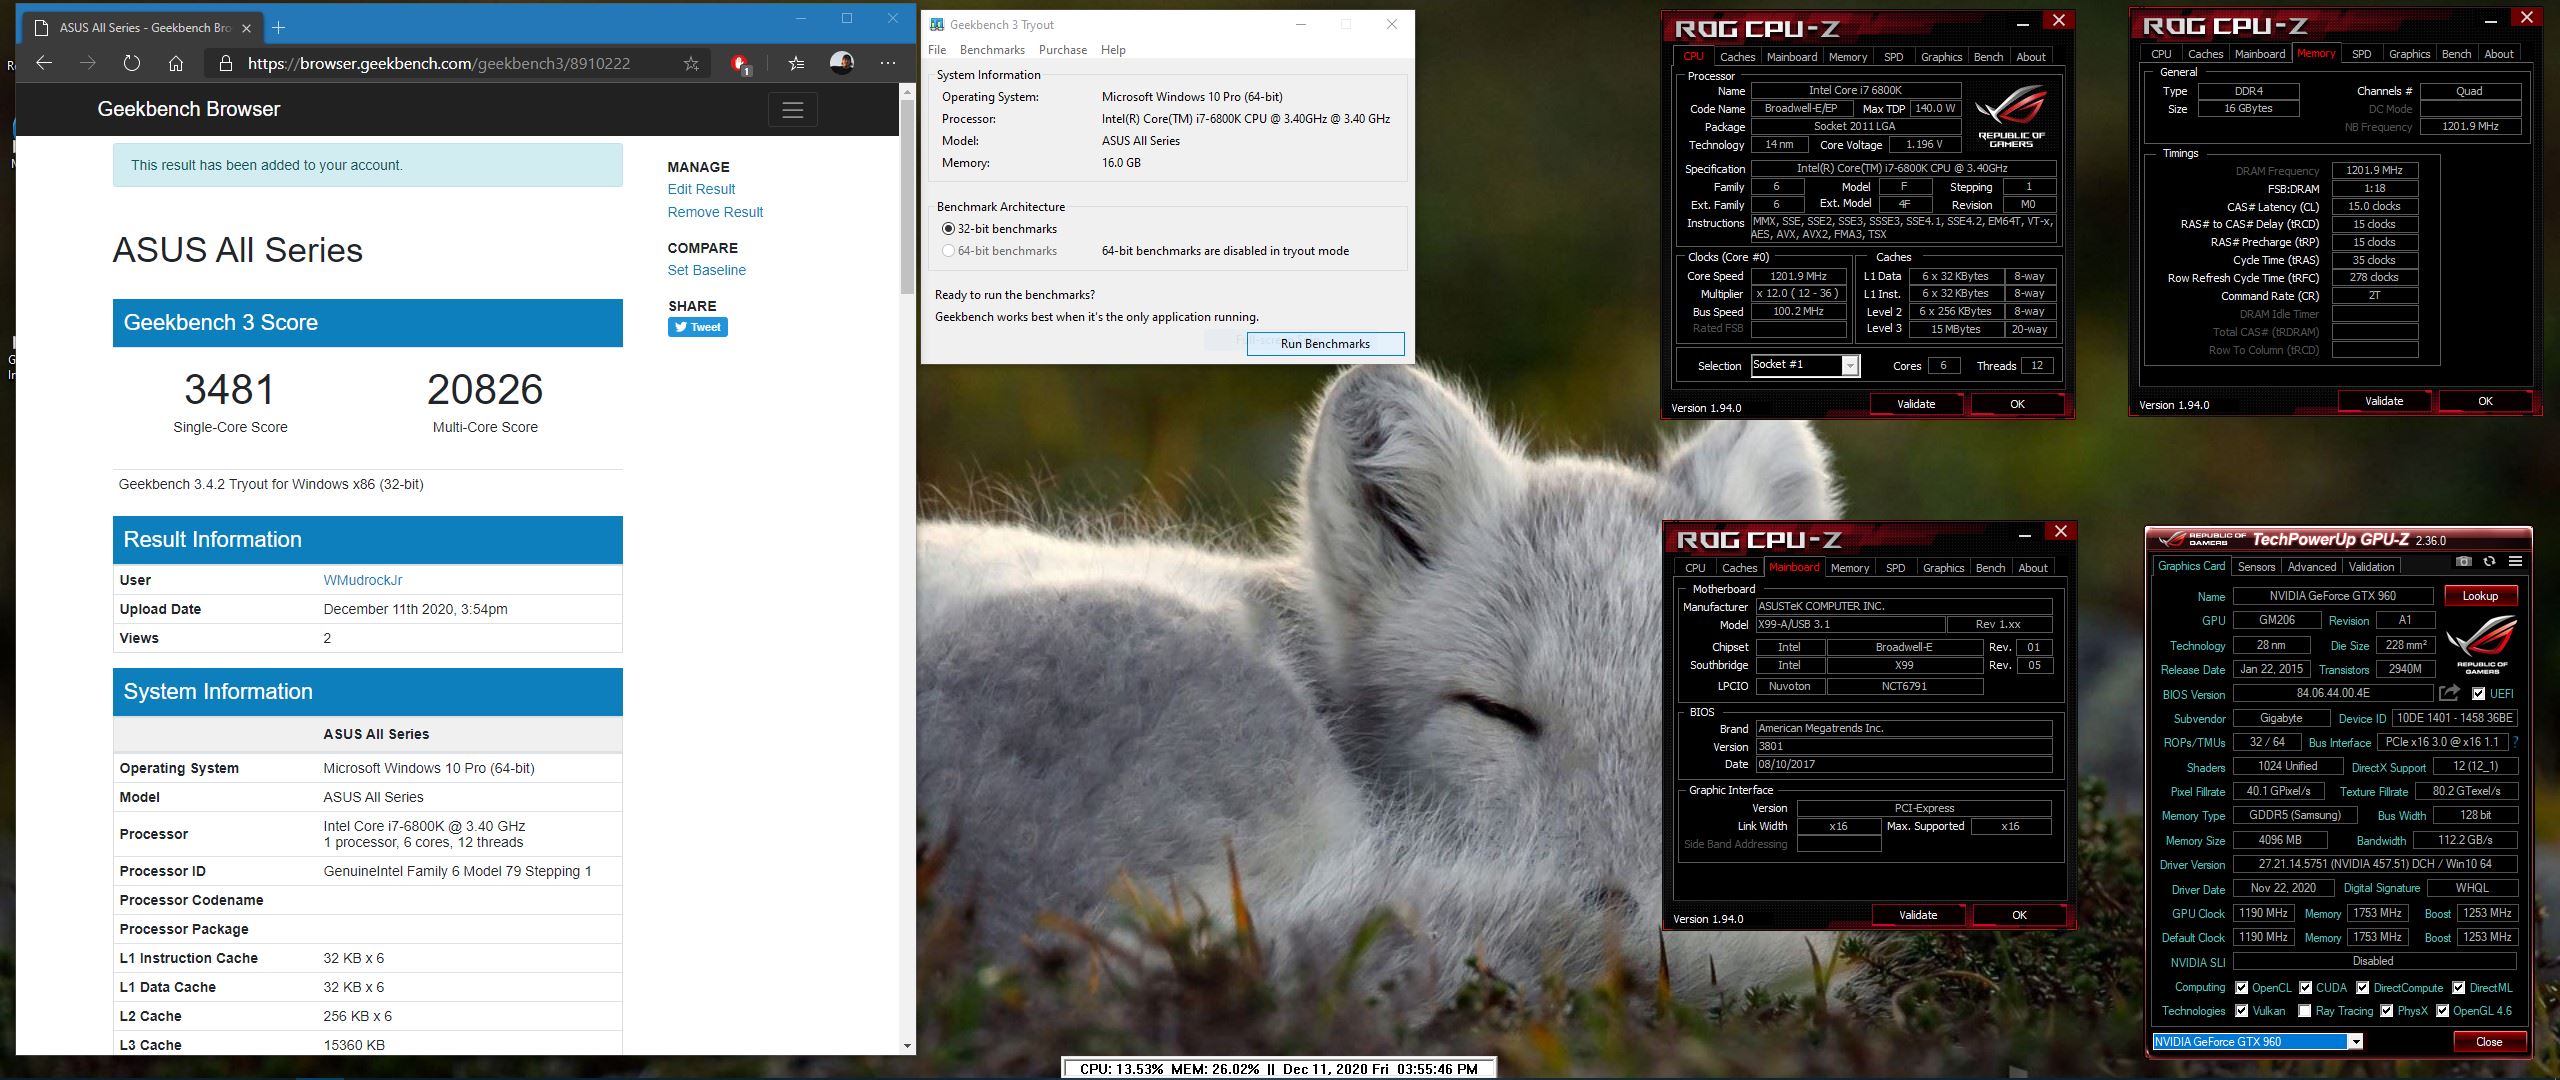Open the Help menu in Geekbench
This screenshot has height=1080, width=2560.
tap(1113, 50)
